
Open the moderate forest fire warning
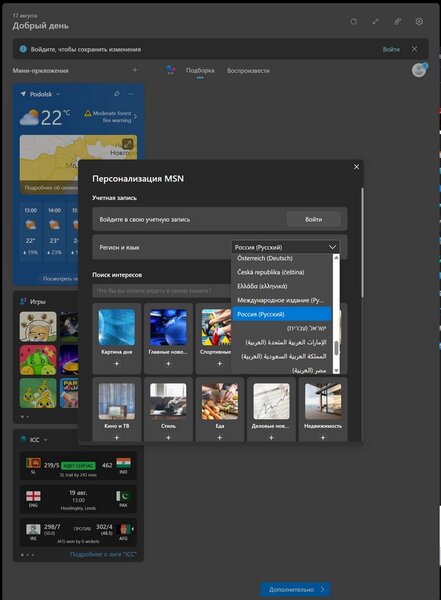point(111,116)
